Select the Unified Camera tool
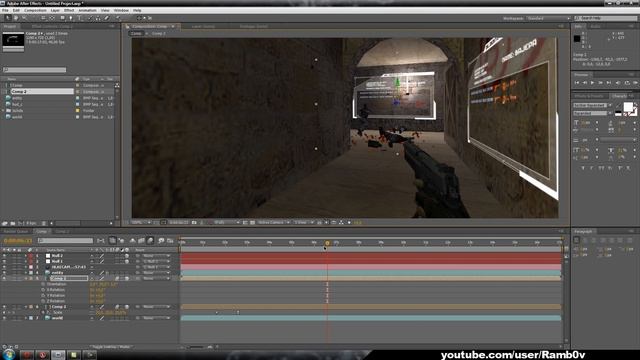Screen dimensions: 640x360 point(43,18)
